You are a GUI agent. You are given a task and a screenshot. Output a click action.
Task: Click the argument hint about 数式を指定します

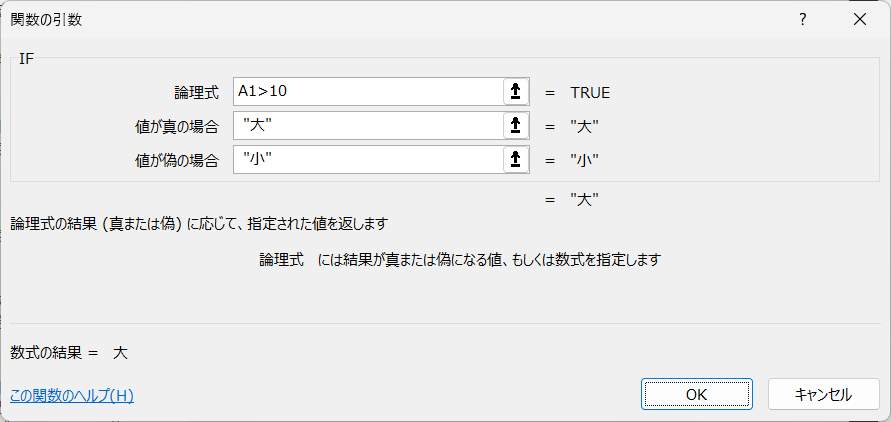click(x=460, y=260)
